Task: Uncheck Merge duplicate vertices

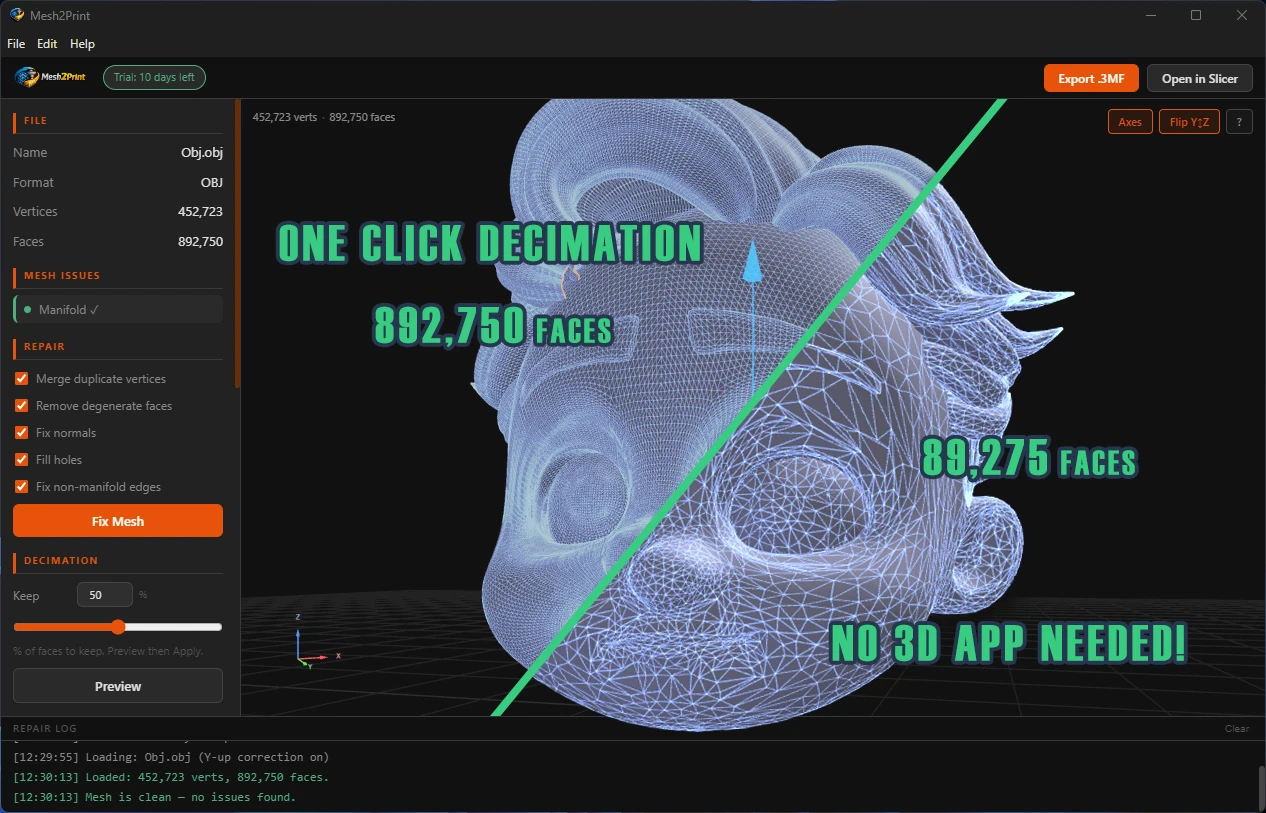Action: (x=22, y=378)
